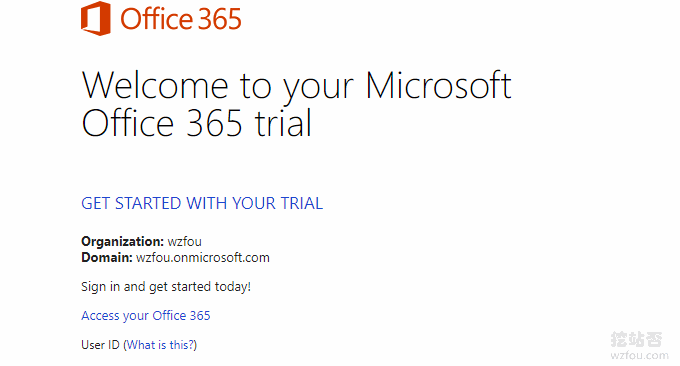Click the word Microsoft in main heading

pos(438,85)
